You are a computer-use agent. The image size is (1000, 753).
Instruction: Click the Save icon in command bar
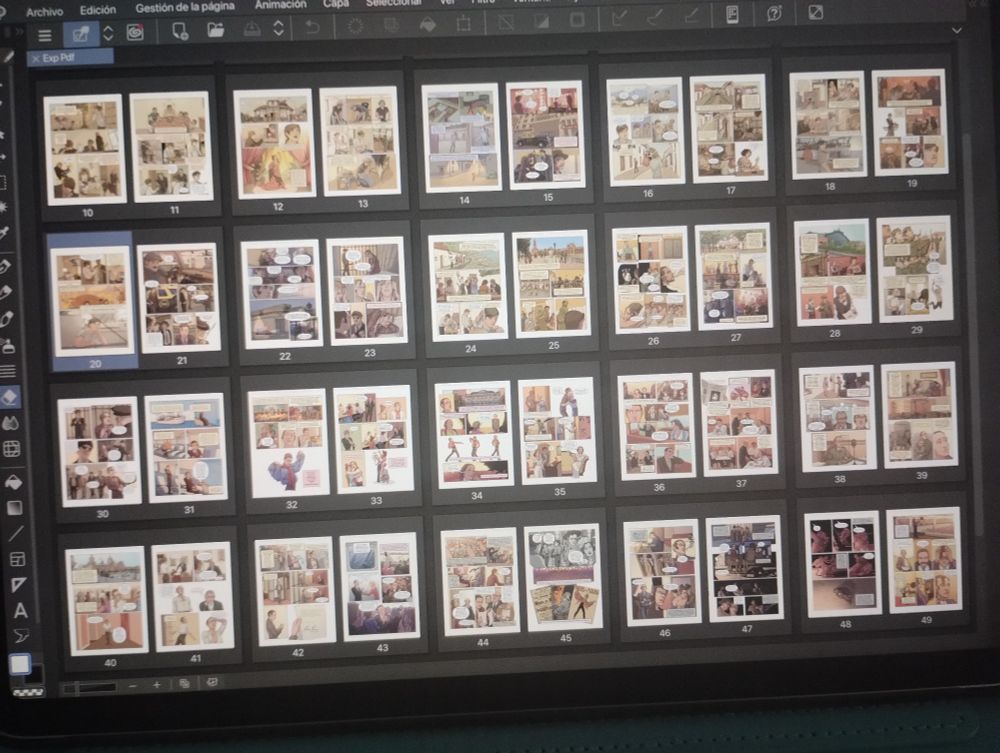(x=252, y=29)
